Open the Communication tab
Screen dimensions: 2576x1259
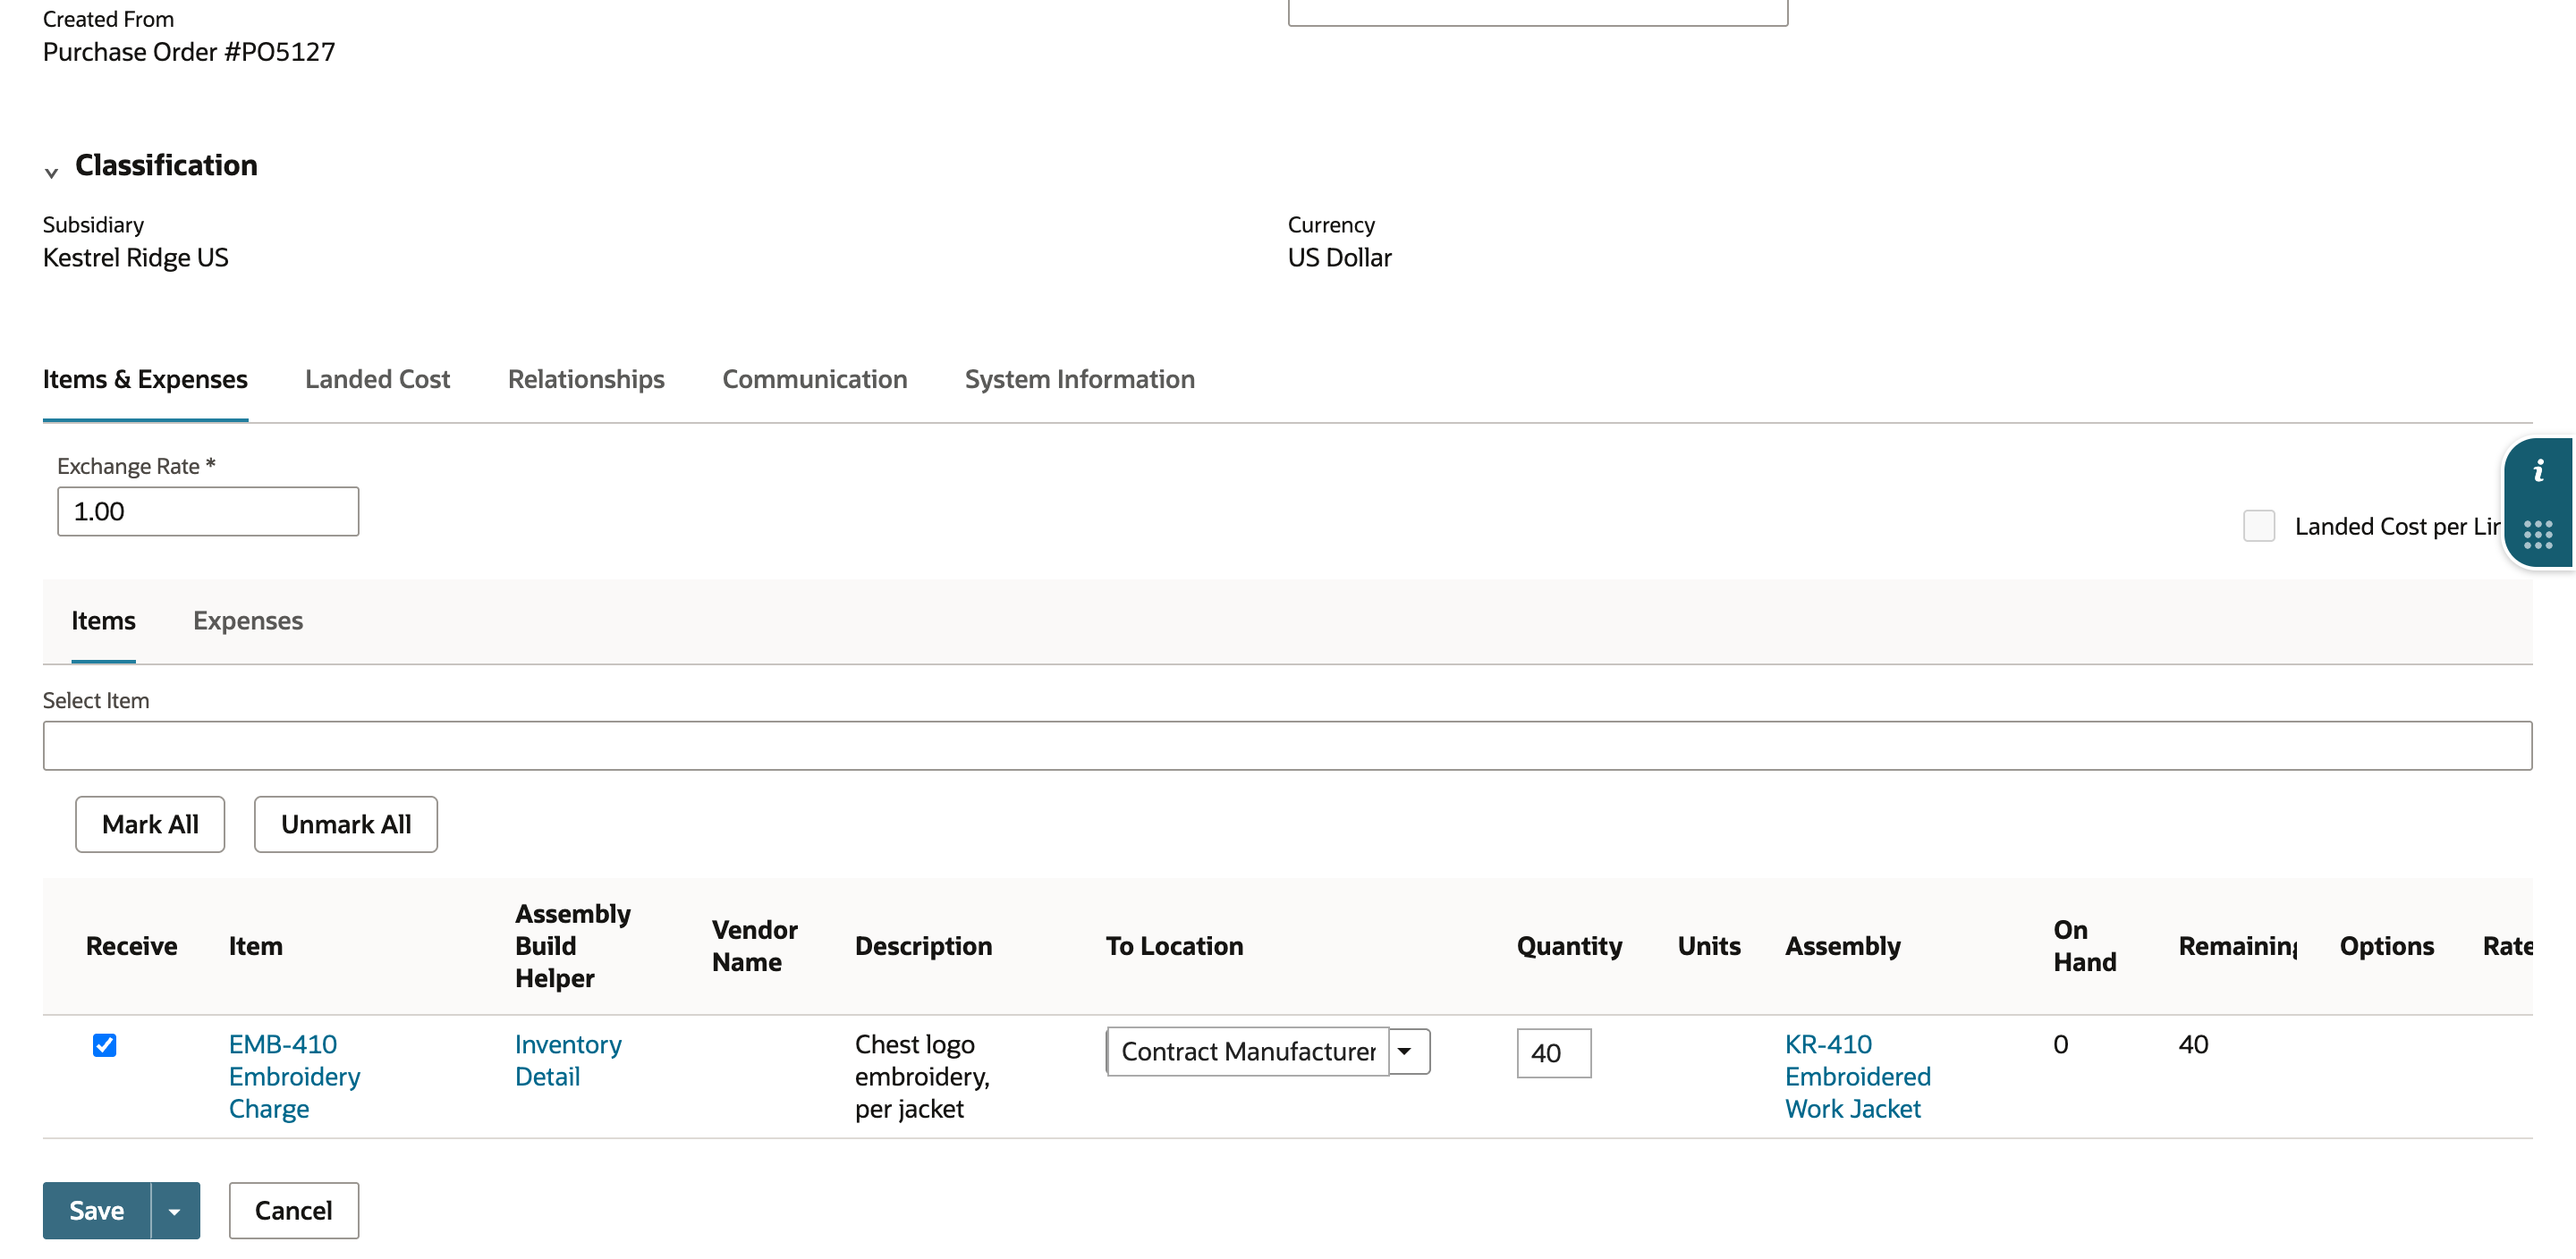[x=815, y=379]
